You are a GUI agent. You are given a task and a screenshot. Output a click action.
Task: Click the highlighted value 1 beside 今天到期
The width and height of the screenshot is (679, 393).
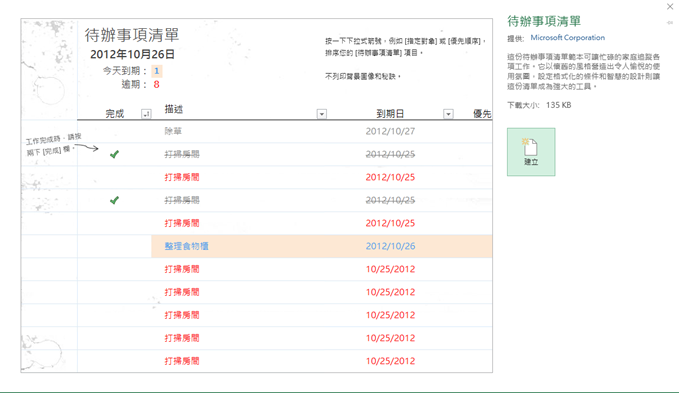click(x=156, y=71)
